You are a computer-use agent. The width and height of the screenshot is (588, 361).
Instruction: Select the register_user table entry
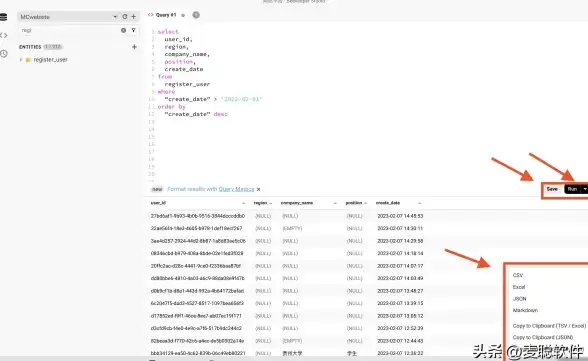(50, 60)
